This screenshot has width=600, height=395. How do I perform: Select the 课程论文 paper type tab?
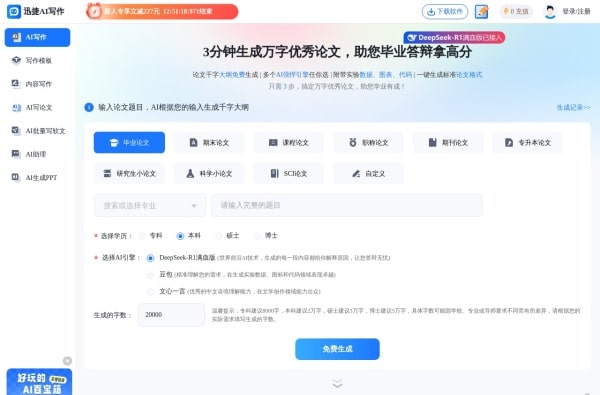[289, 142]
